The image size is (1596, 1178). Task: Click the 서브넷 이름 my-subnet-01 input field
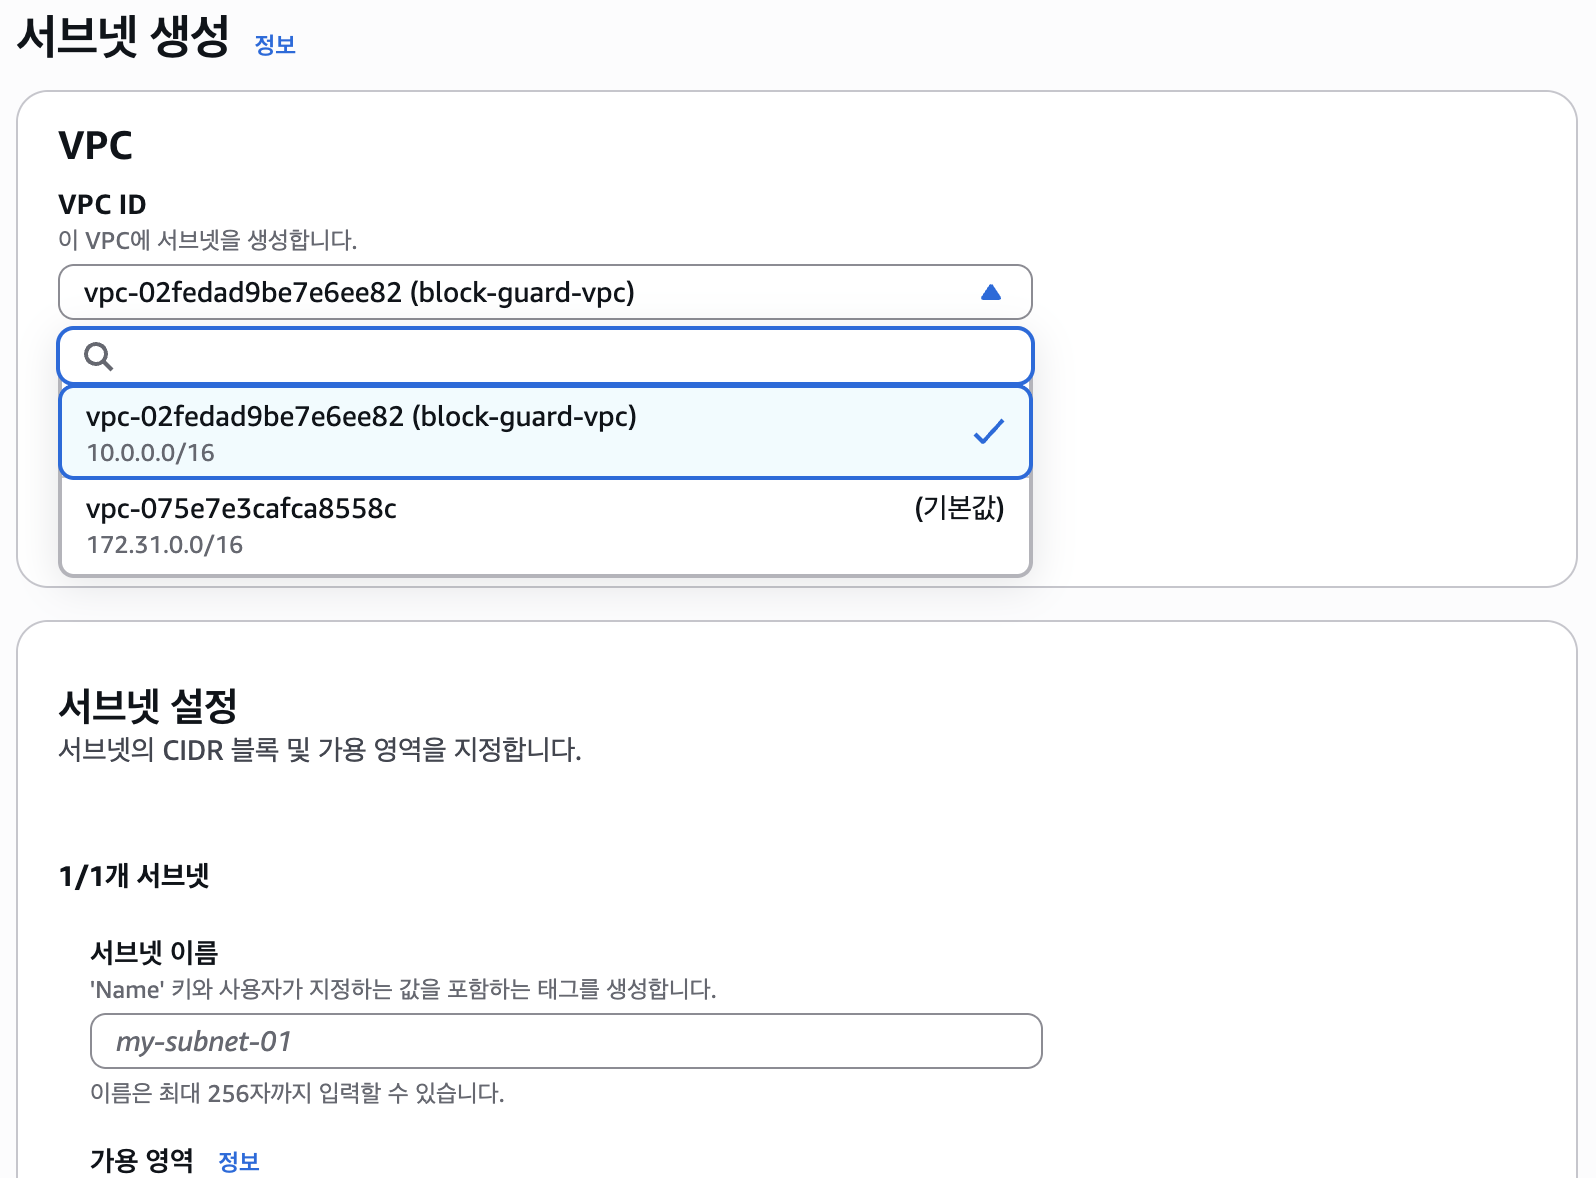click(565, 1041)
